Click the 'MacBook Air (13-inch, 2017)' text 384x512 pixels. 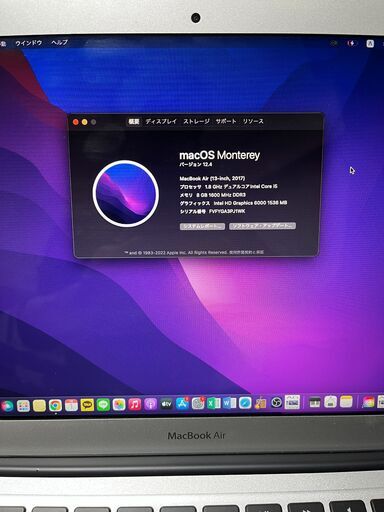point(212,178)
